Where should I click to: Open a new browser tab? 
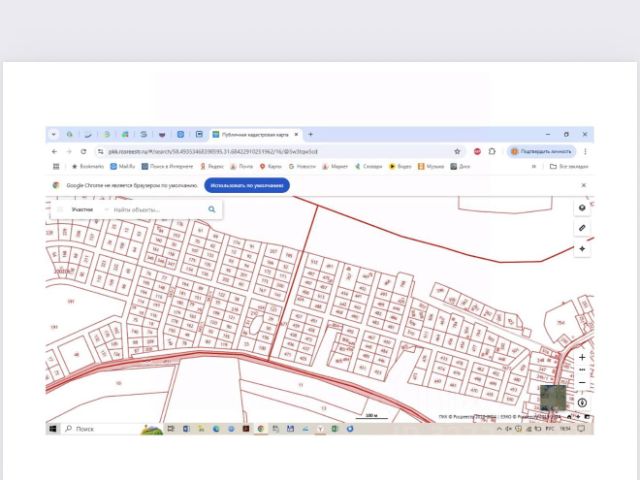point(310,134)
